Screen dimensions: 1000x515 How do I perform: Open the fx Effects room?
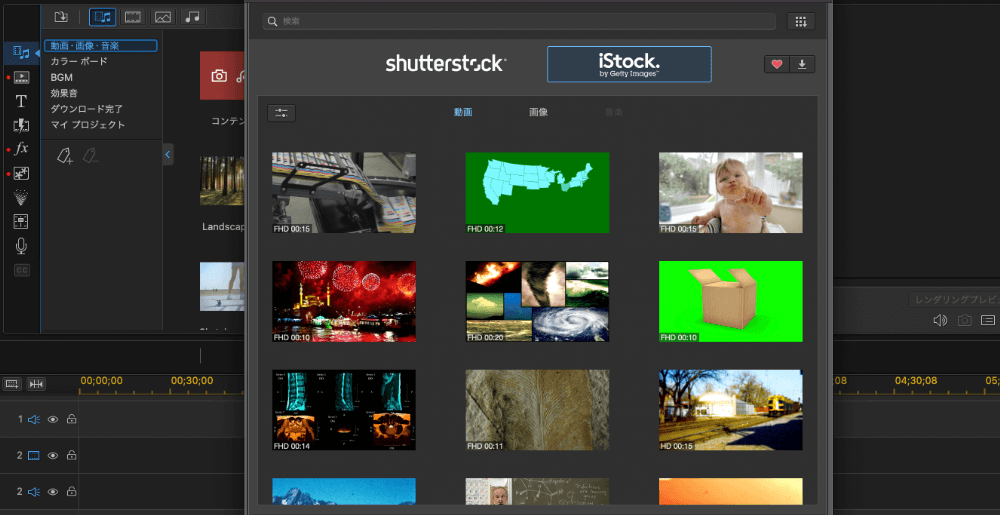pyautogui.click(x=21, y=149)
